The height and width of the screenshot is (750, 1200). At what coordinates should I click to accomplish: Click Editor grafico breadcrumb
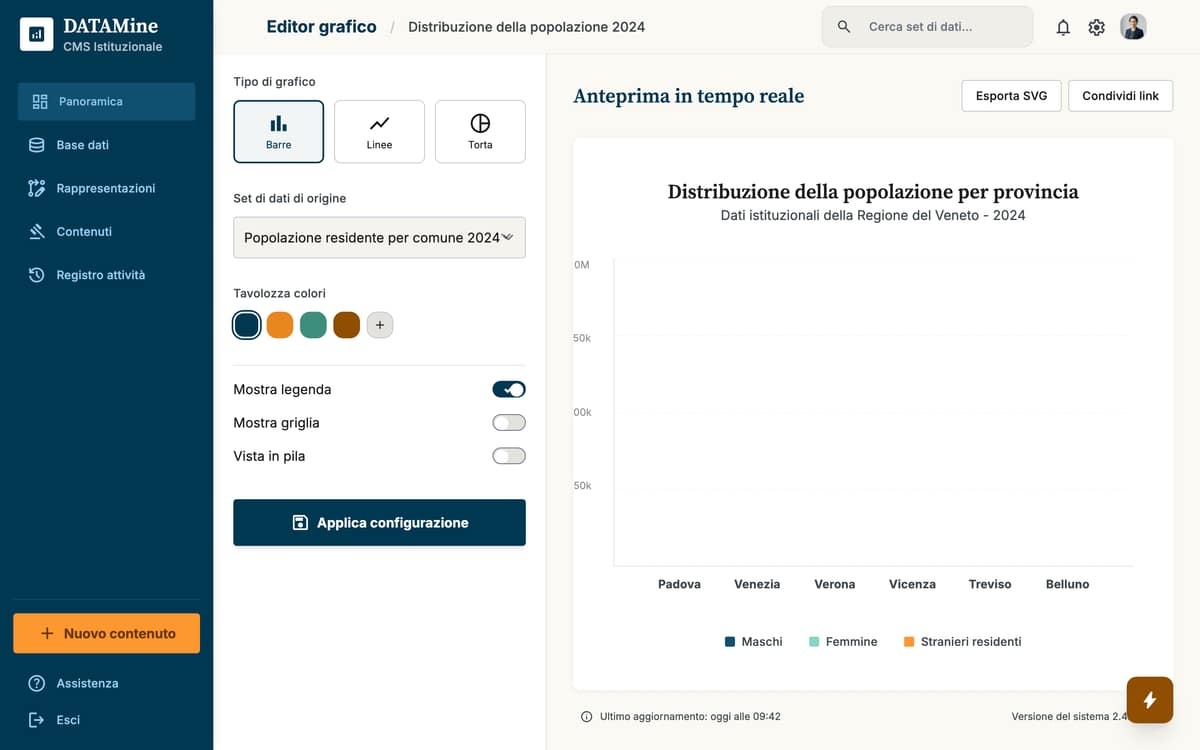(321, 27)
